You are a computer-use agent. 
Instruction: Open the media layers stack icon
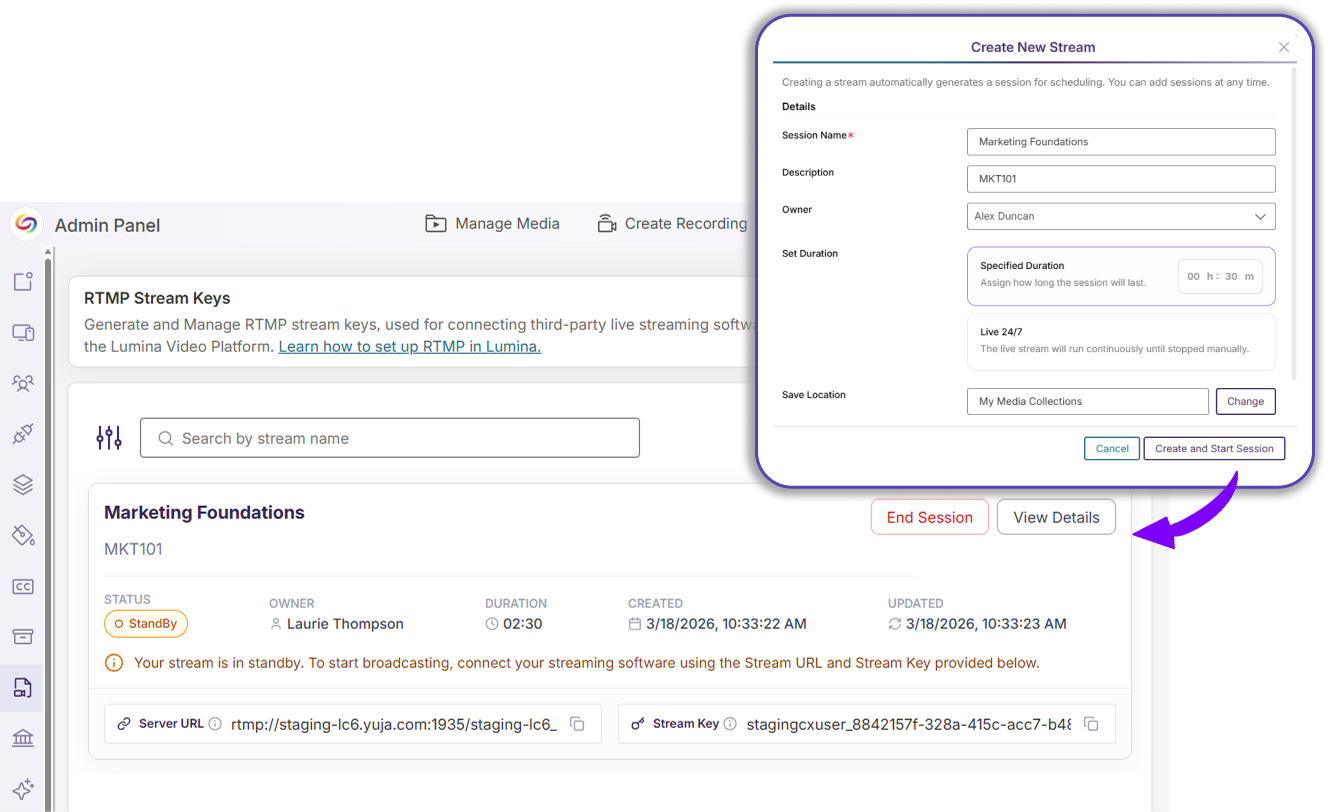click(x=22, y=484)
